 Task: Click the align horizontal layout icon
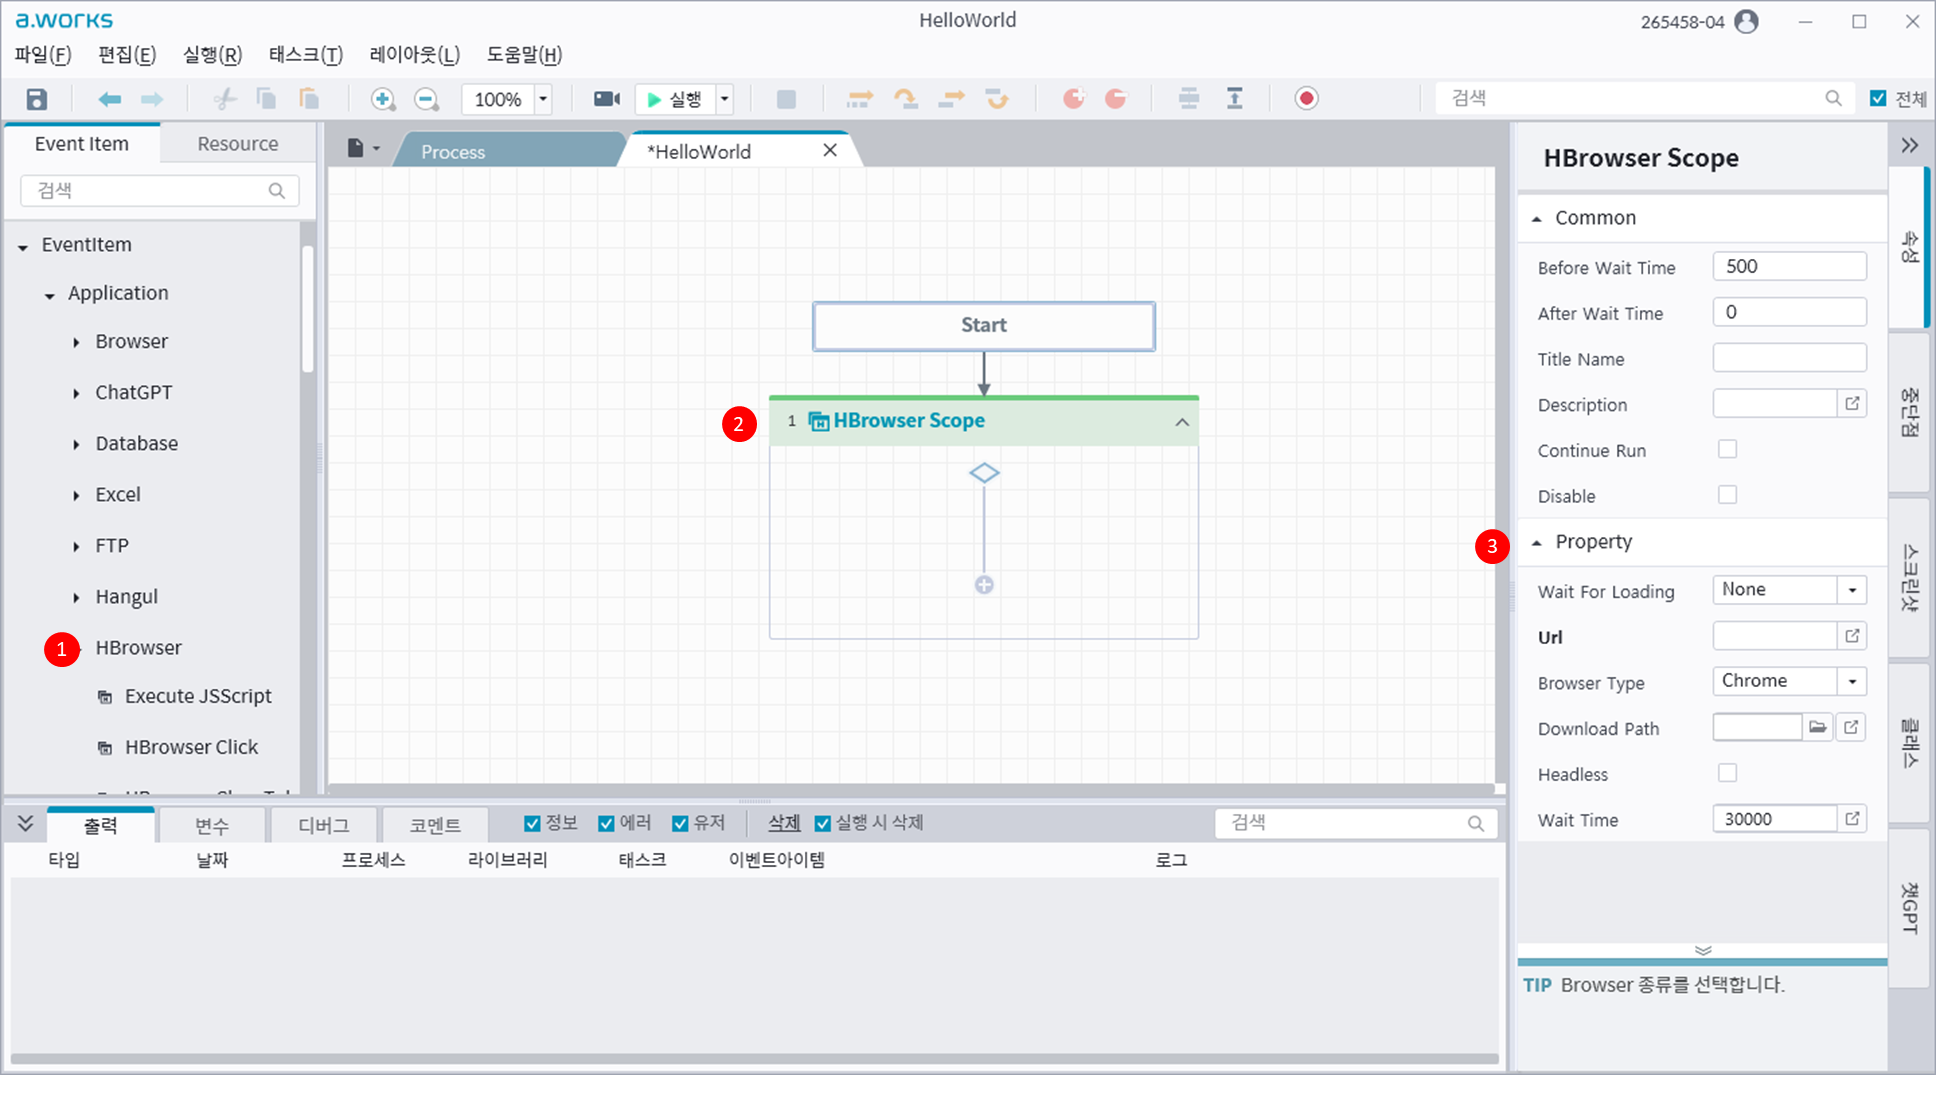1189,98
